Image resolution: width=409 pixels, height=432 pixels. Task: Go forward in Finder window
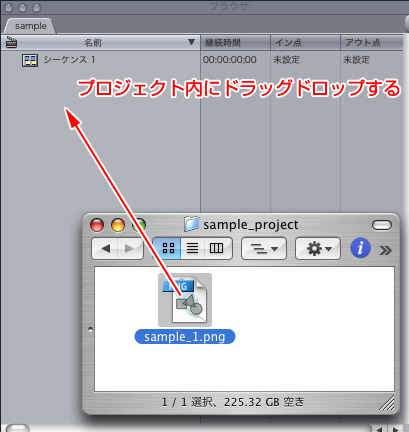(x=130, y=248)
